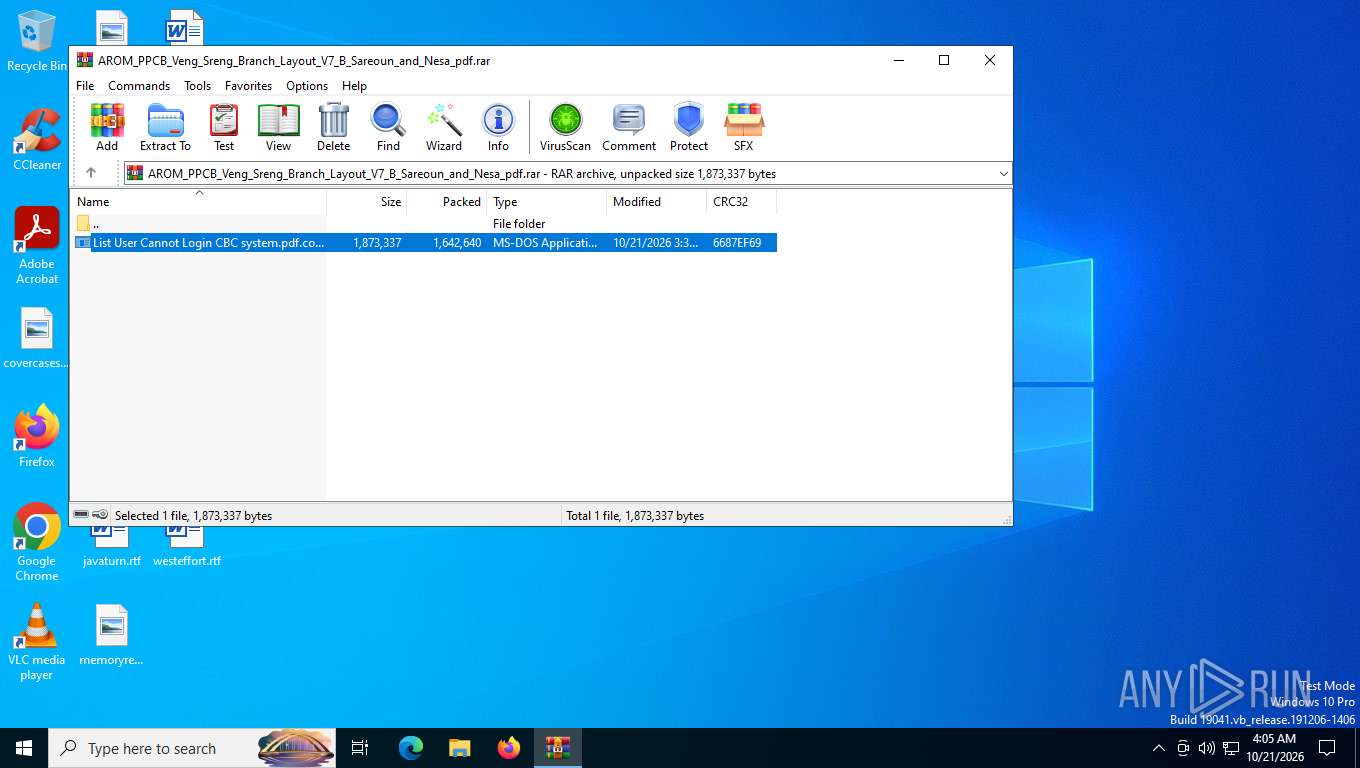The width and height of the screenshot is (1360, 768).
Task: Run the Test archive tool
Action: tap(224, 127)
